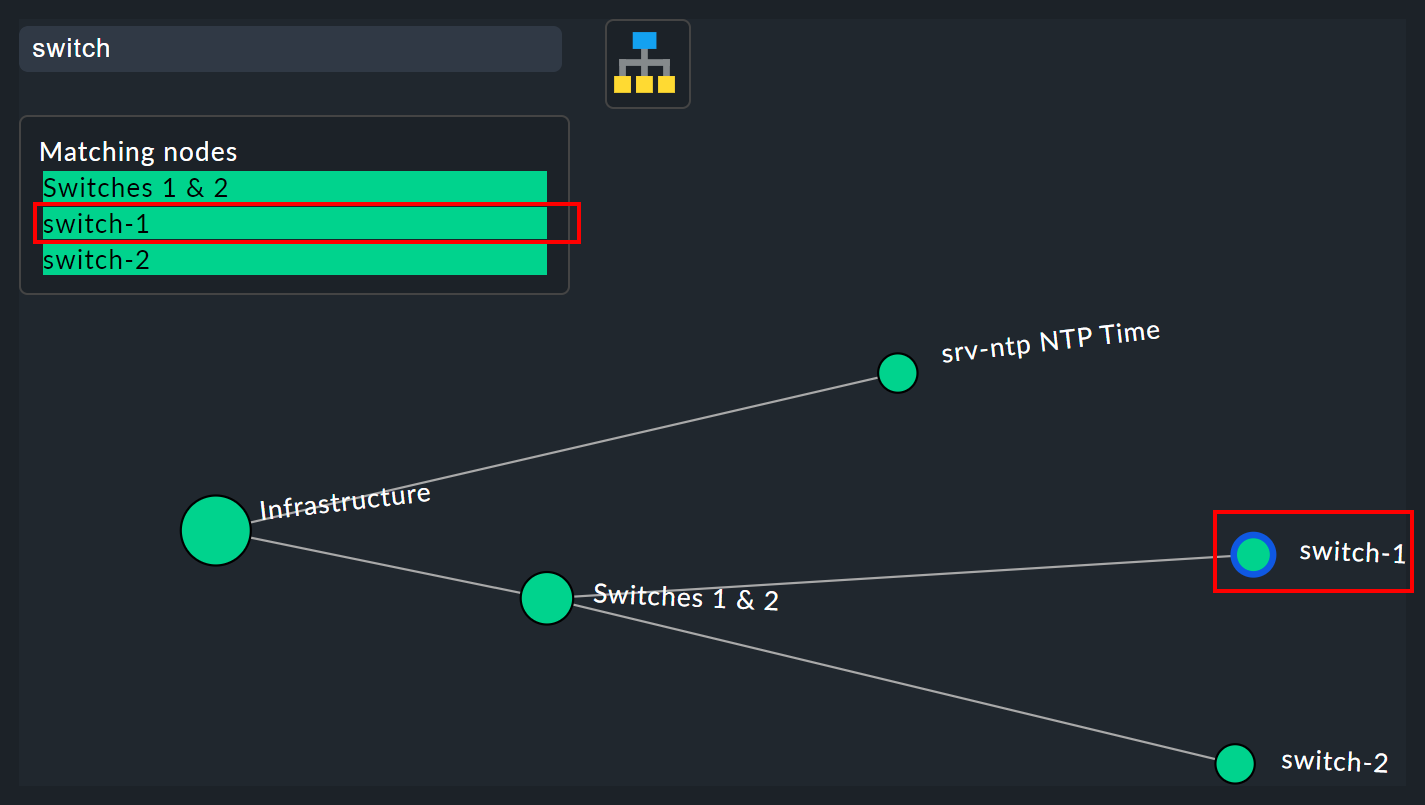The image size is (1425, 805).
Task: Select switch-2 in the Matching nodes list
Action: 294,259
